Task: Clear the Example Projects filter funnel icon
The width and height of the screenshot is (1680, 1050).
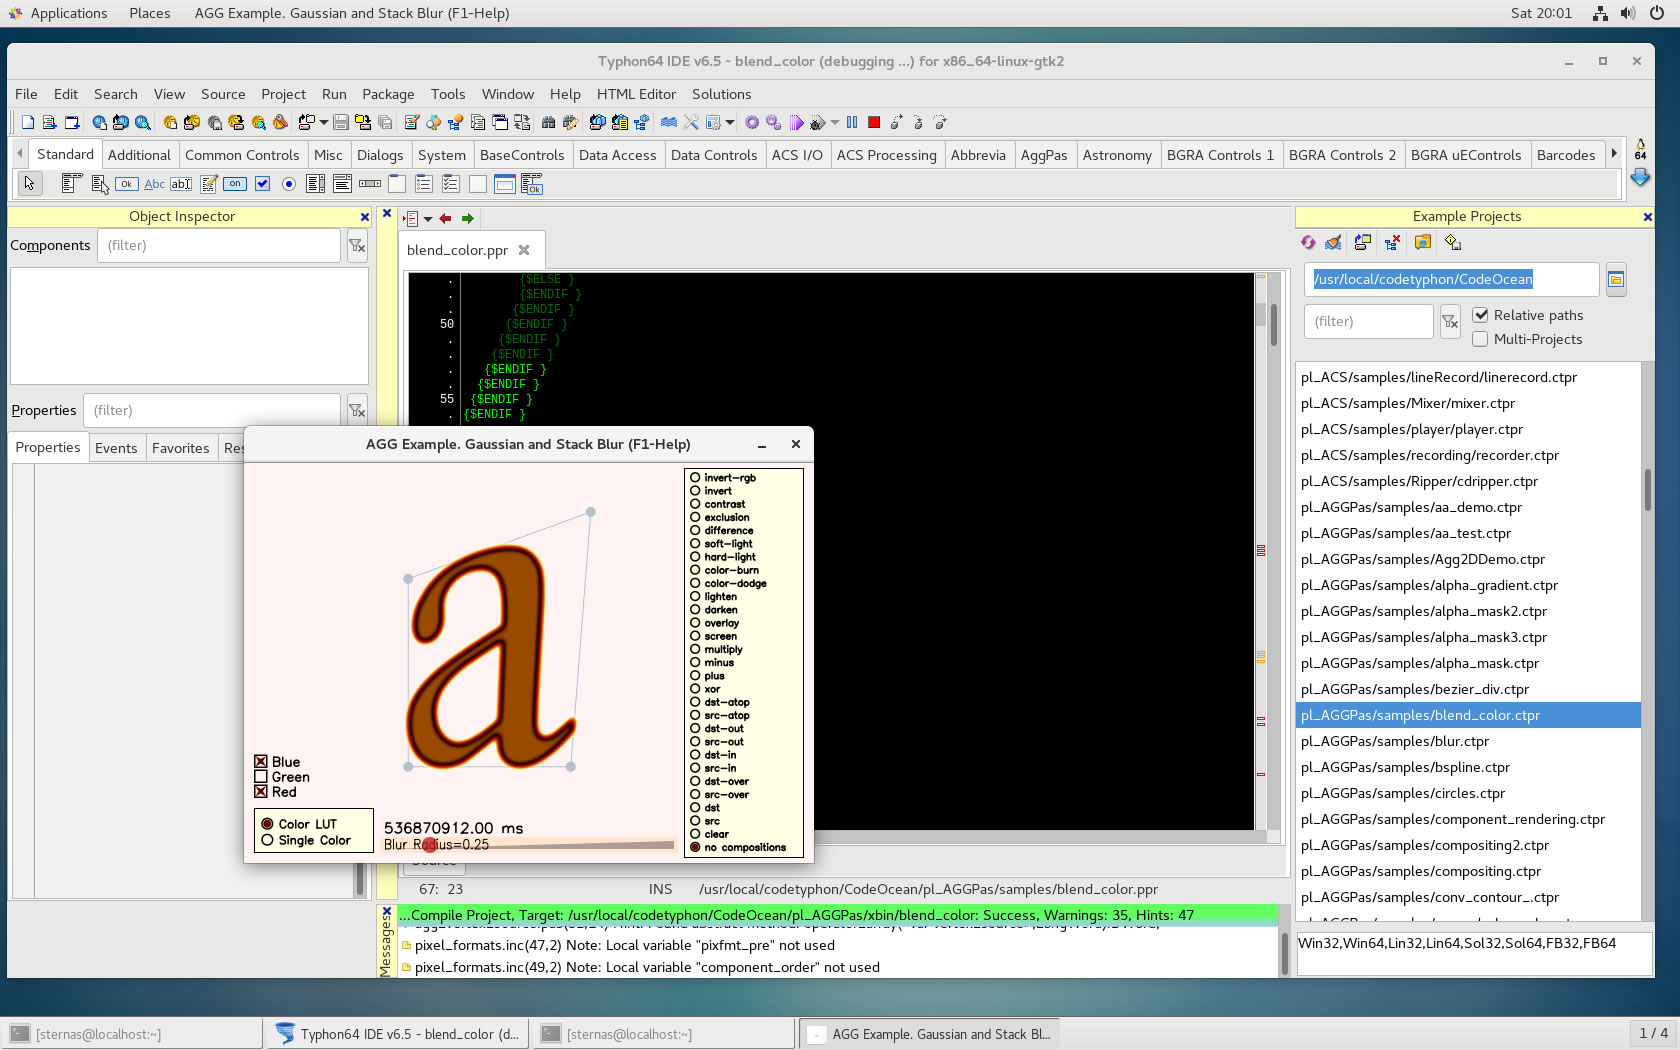Action: coord(1450,322)
